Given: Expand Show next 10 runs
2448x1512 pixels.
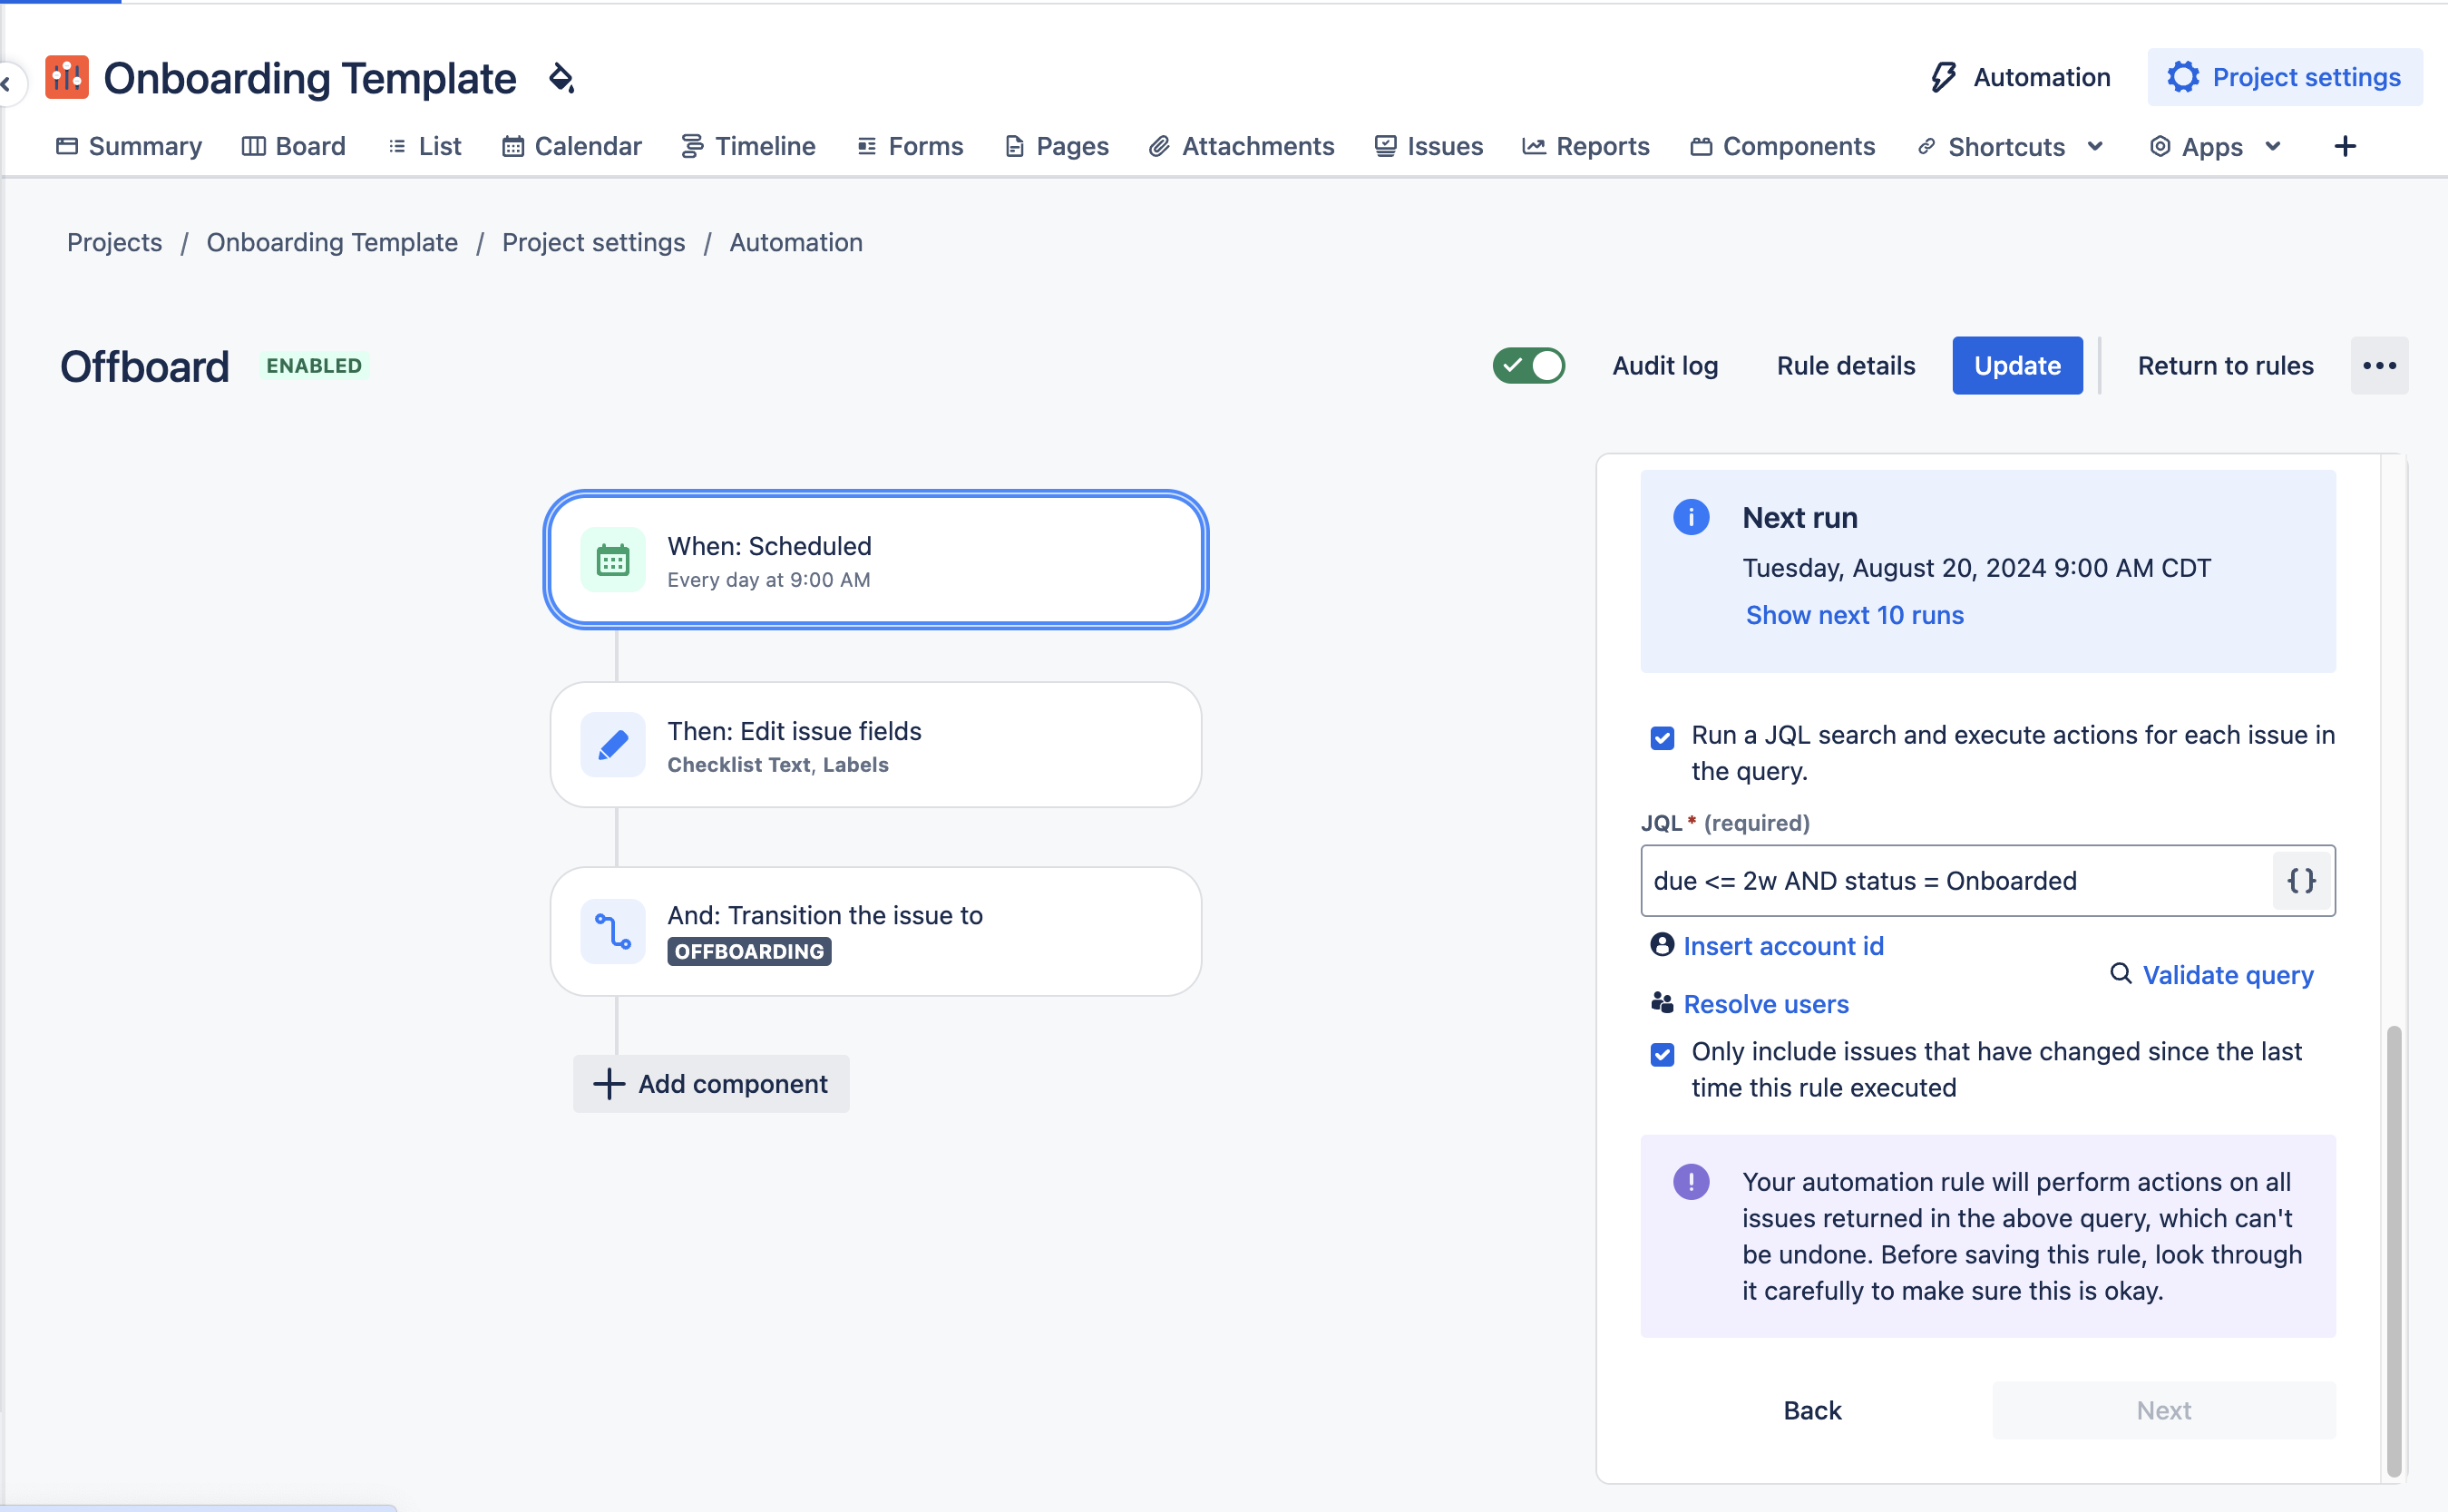Looking at the screenshot, I should [1854, 615].
